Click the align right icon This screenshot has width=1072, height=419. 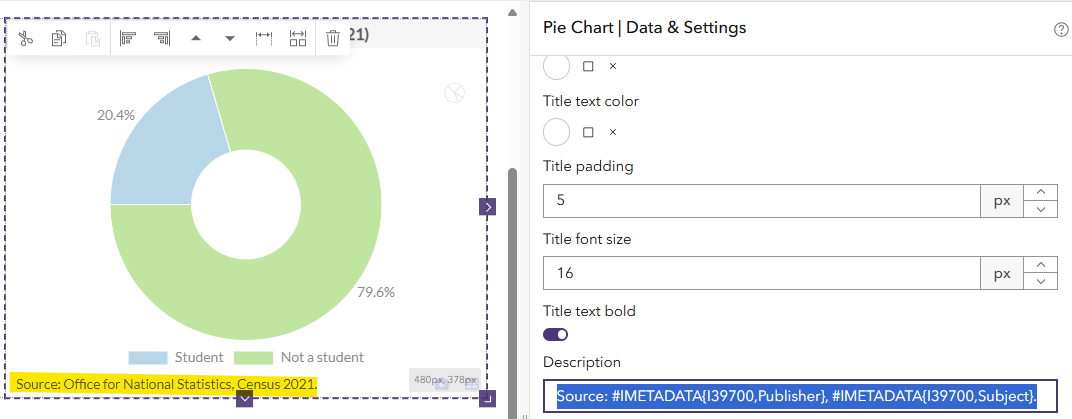coord(161,38)
